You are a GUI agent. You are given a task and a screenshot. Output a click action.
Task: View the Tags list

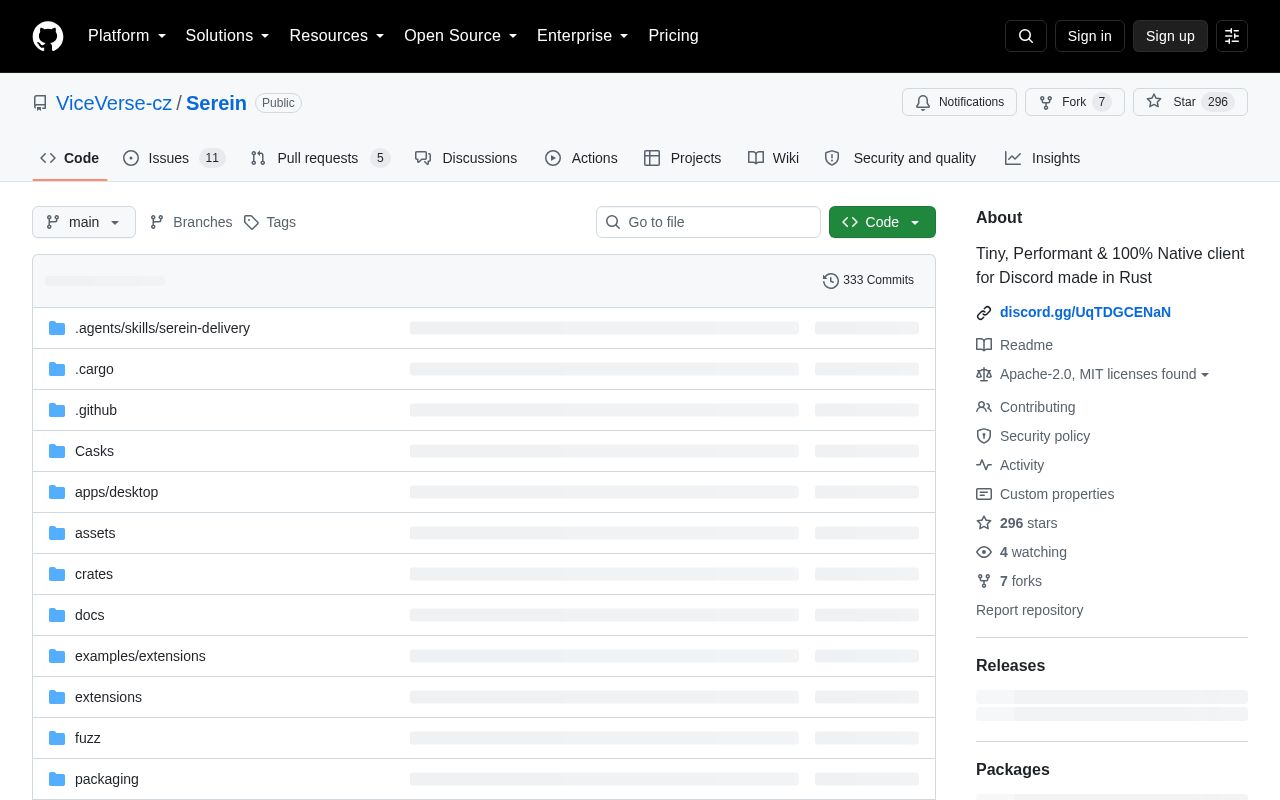(x=270, y=222)
